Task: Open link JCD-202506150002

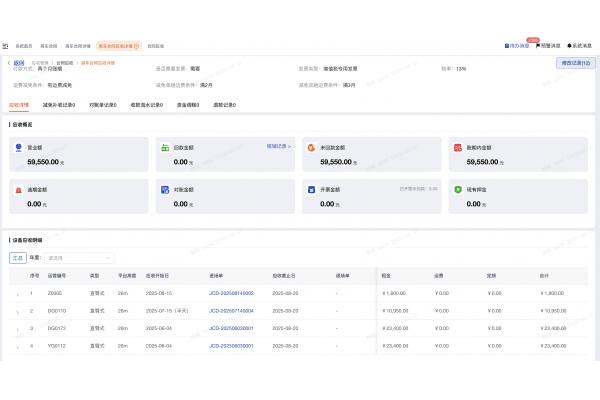Action: [x=231, y=293]
